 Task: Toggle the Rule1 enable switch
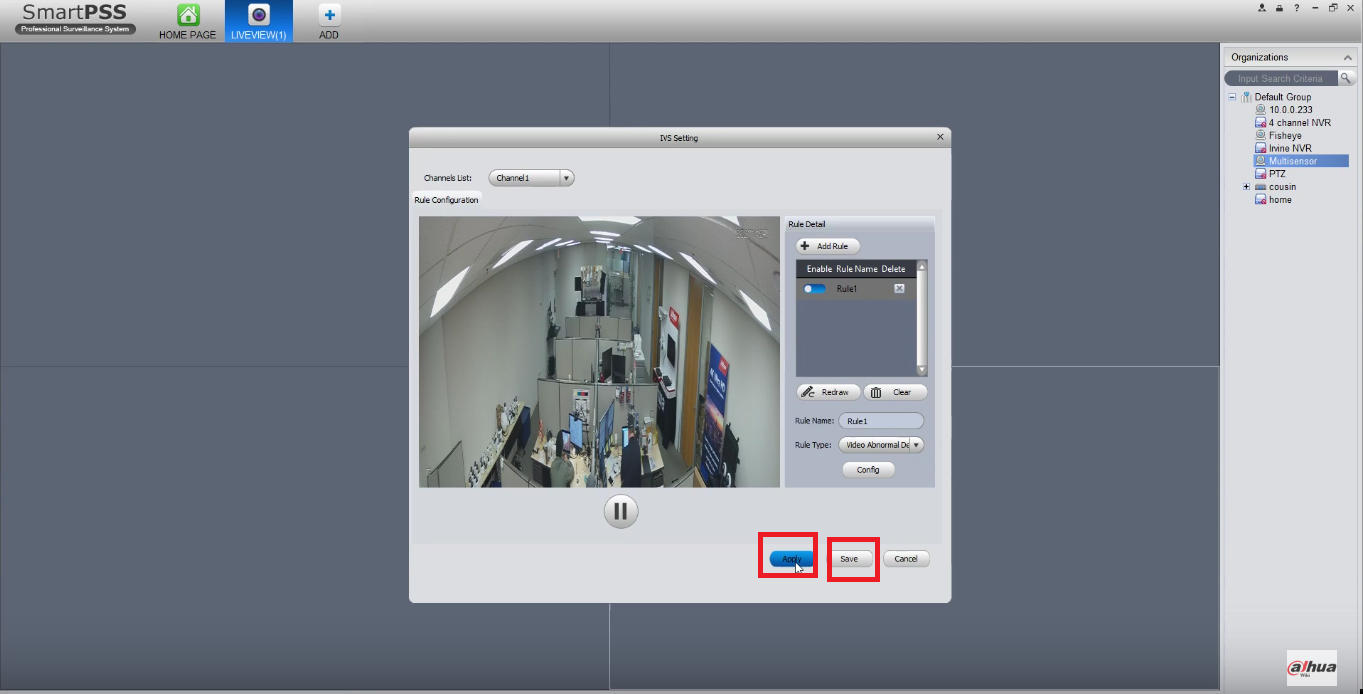[x=815, y=288]
